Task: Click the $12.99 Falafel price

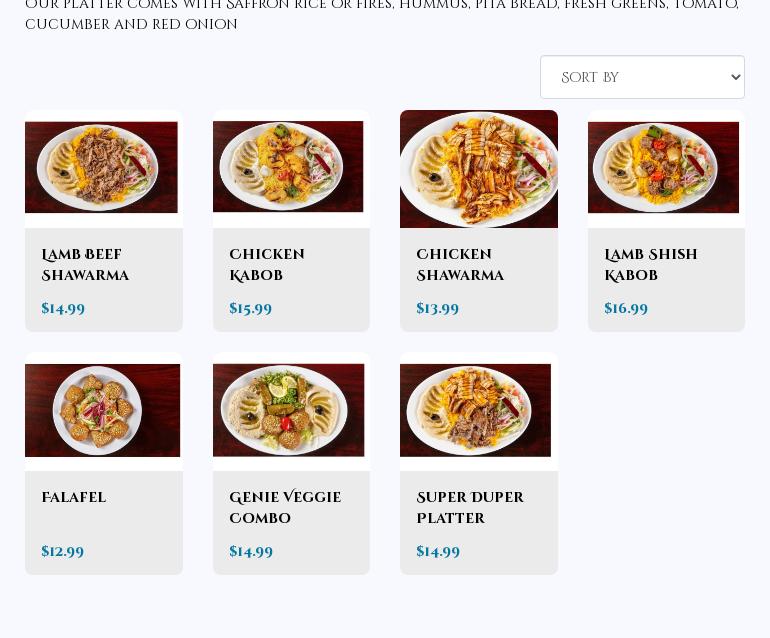Action: pos(63,551)
